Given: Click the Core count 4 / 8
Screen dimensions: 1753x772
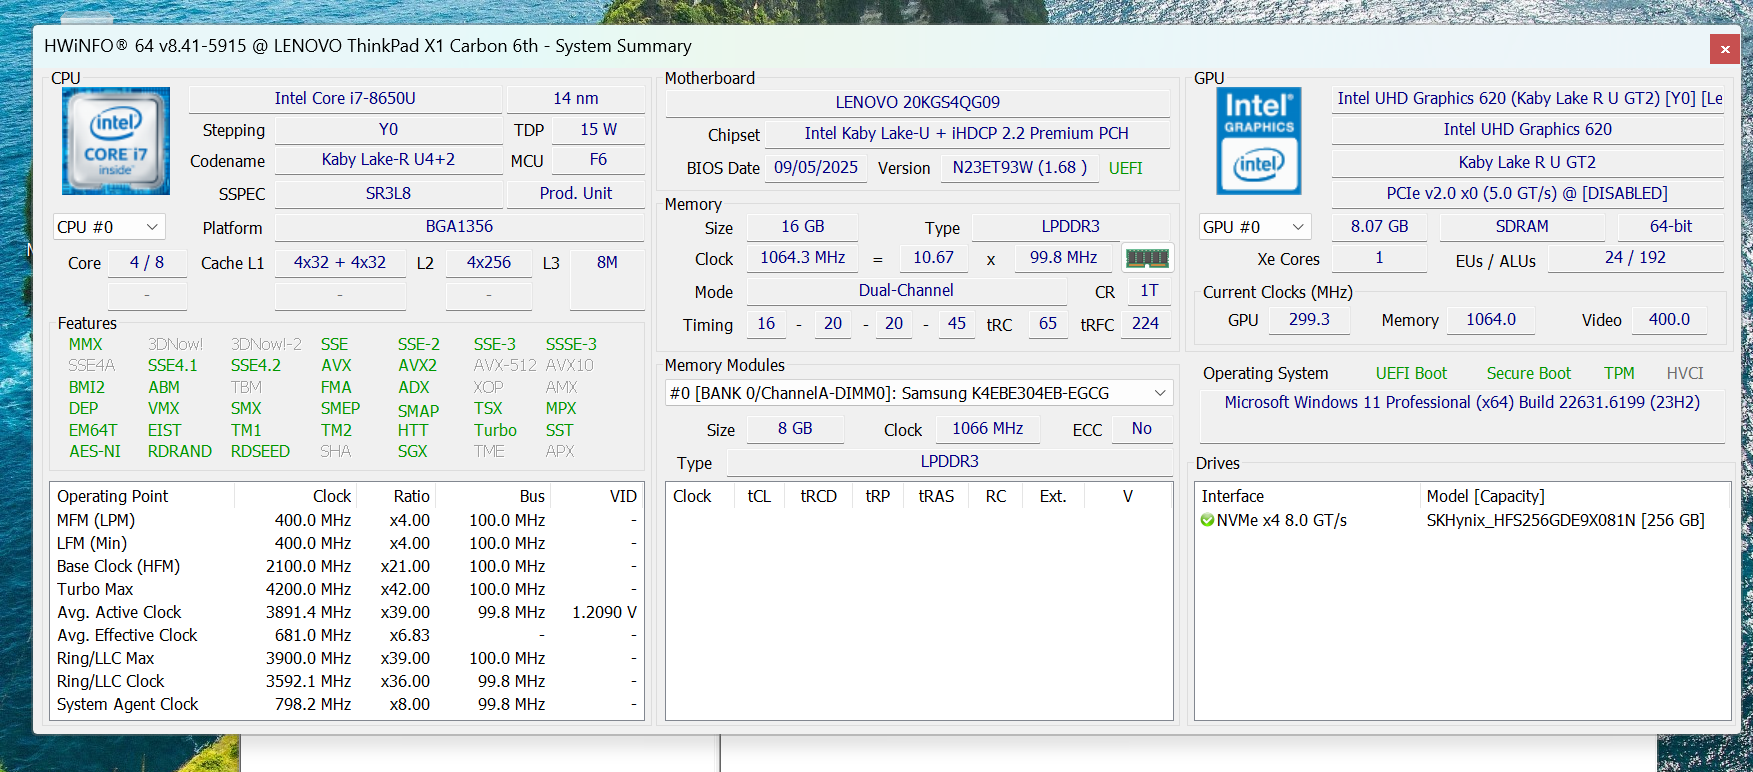Looking at the screenshot, I should 147,262.
